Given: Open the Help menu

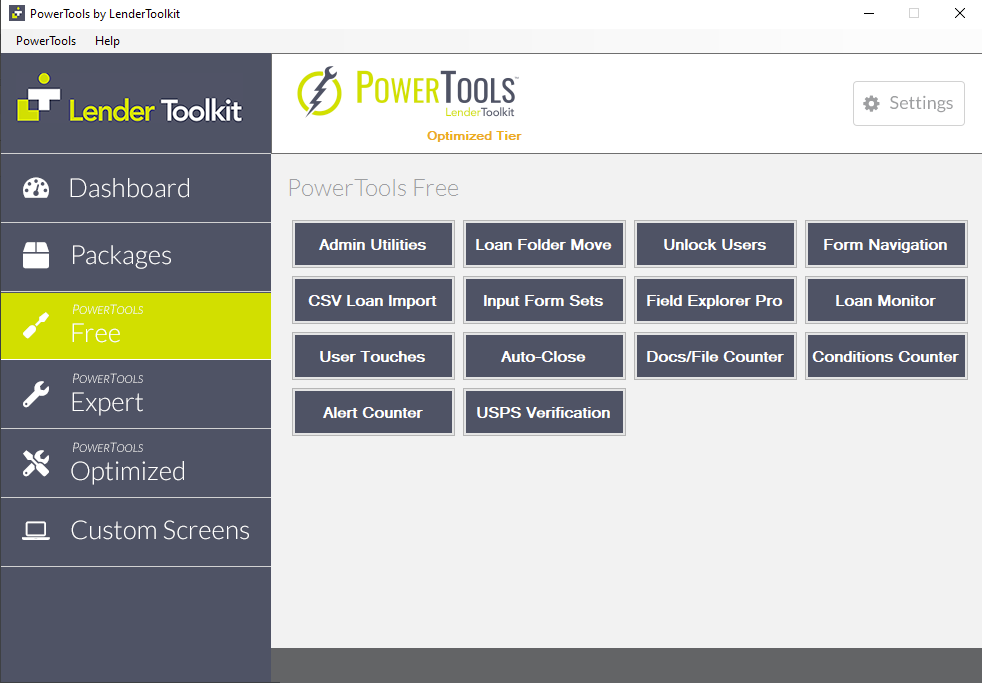Looking at the screenshot, I should pyautogui.click(x=107, y=41).
